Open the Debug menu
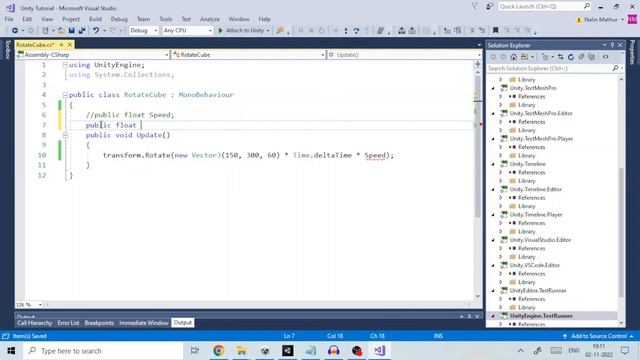This screenshot has width=640, height=360. pos(119,19)
